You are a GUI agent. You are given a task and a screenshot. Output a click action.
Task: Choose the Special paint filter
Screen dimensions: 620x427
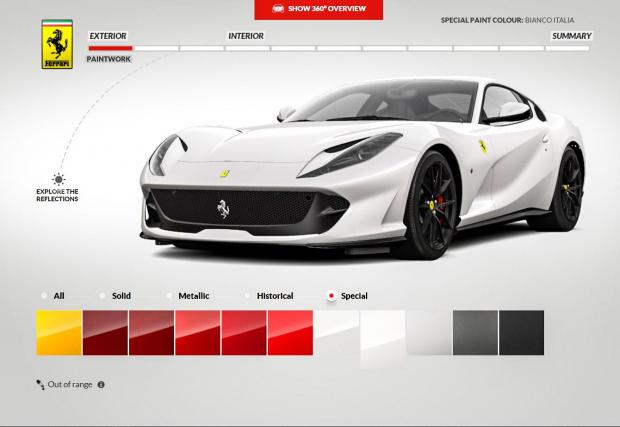coord(331,296)
